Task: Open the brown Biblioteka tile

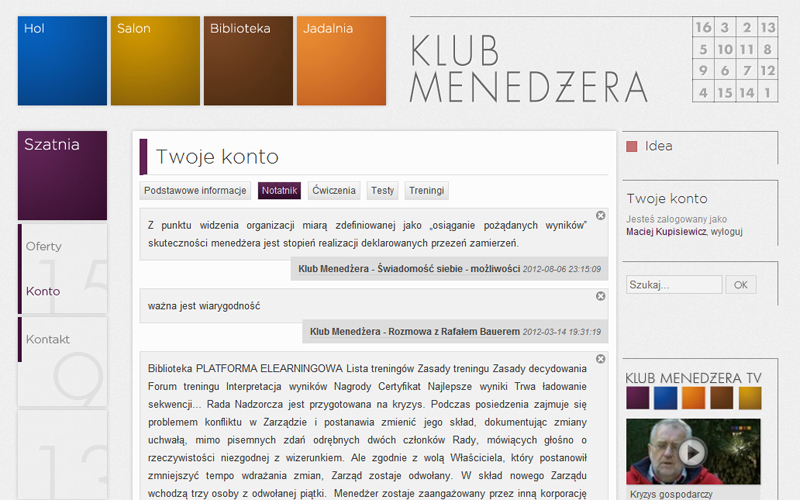Action: coord(248,61)
